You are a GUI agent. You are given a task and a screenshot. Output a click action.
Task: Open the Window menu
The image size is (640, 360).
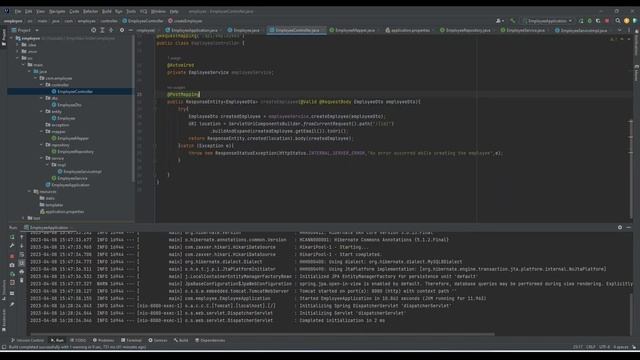158,11
